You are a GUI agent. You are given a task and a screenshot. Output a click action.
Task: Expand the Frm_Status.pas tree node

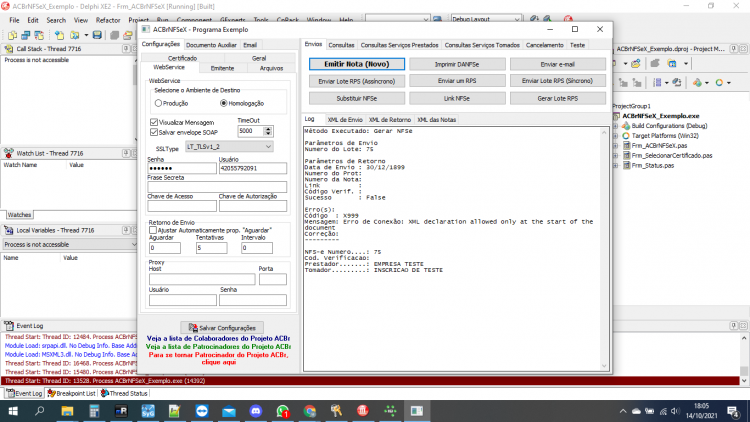coord(616,166)
